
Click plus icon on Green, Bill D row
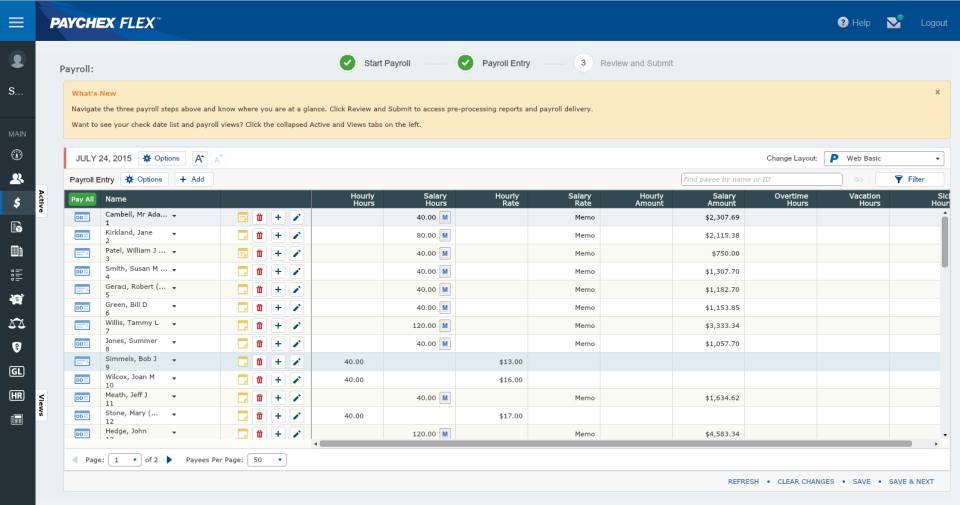278,307
